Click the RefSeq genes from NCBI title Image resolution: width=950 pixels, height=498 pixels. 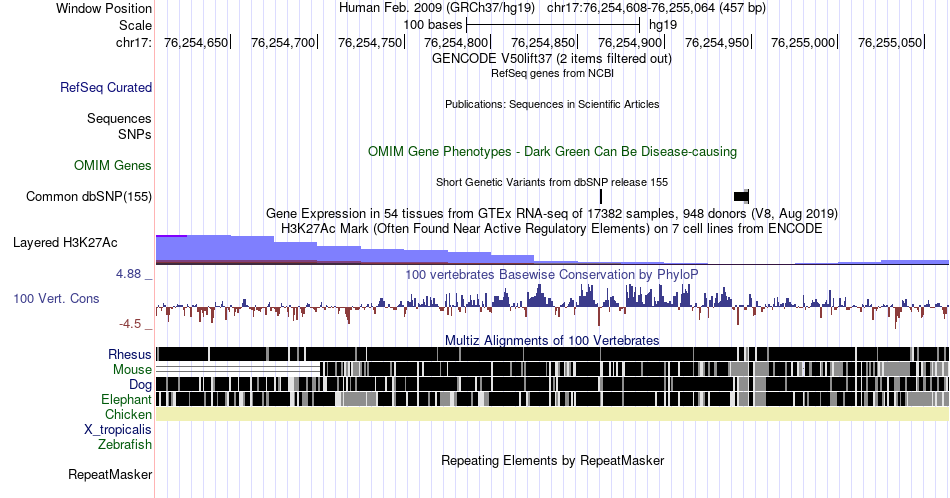tap(552, 73)
